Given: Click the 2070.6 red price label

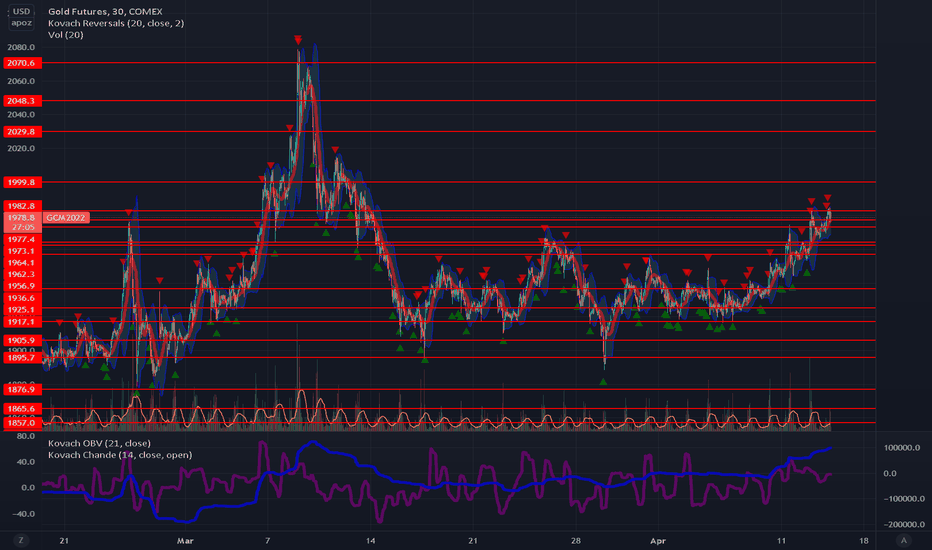Looking at the screenshot, I should coord(21,62).
